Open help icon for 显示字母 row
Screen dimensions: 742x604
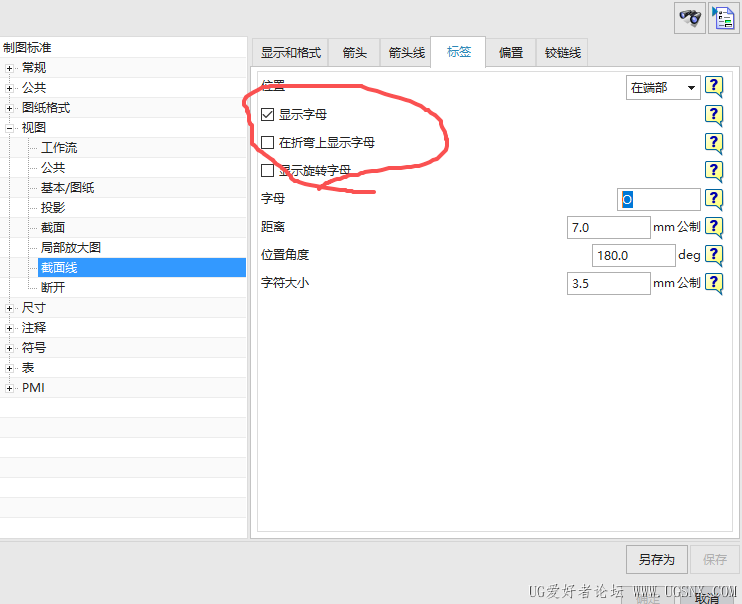(x=714, y=115)
